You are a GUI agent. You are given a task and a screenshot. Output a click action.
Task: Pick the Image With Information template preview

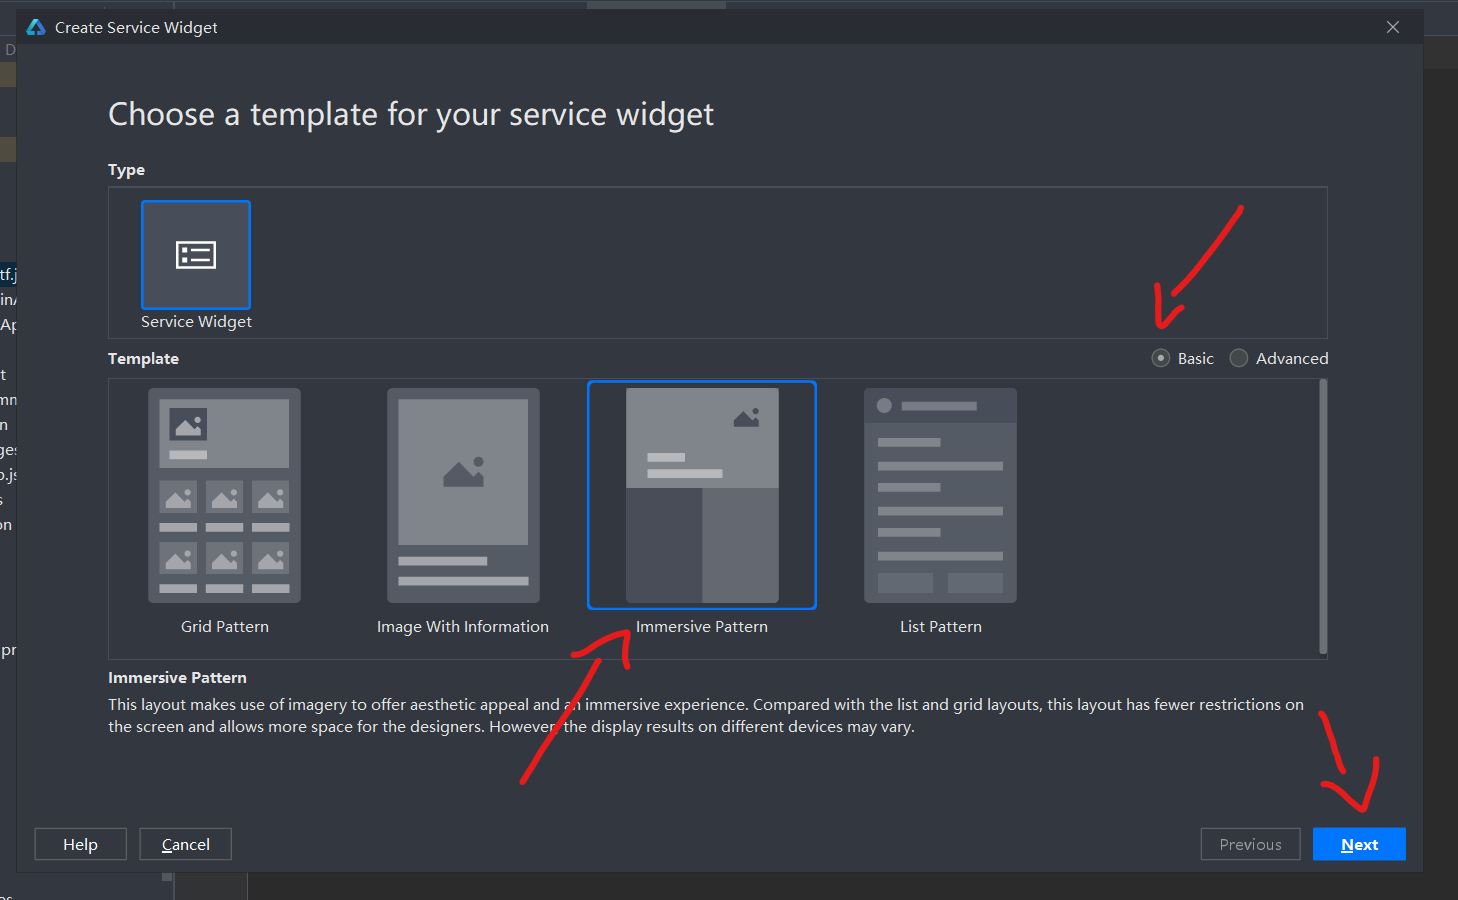[x=463, y=496]
